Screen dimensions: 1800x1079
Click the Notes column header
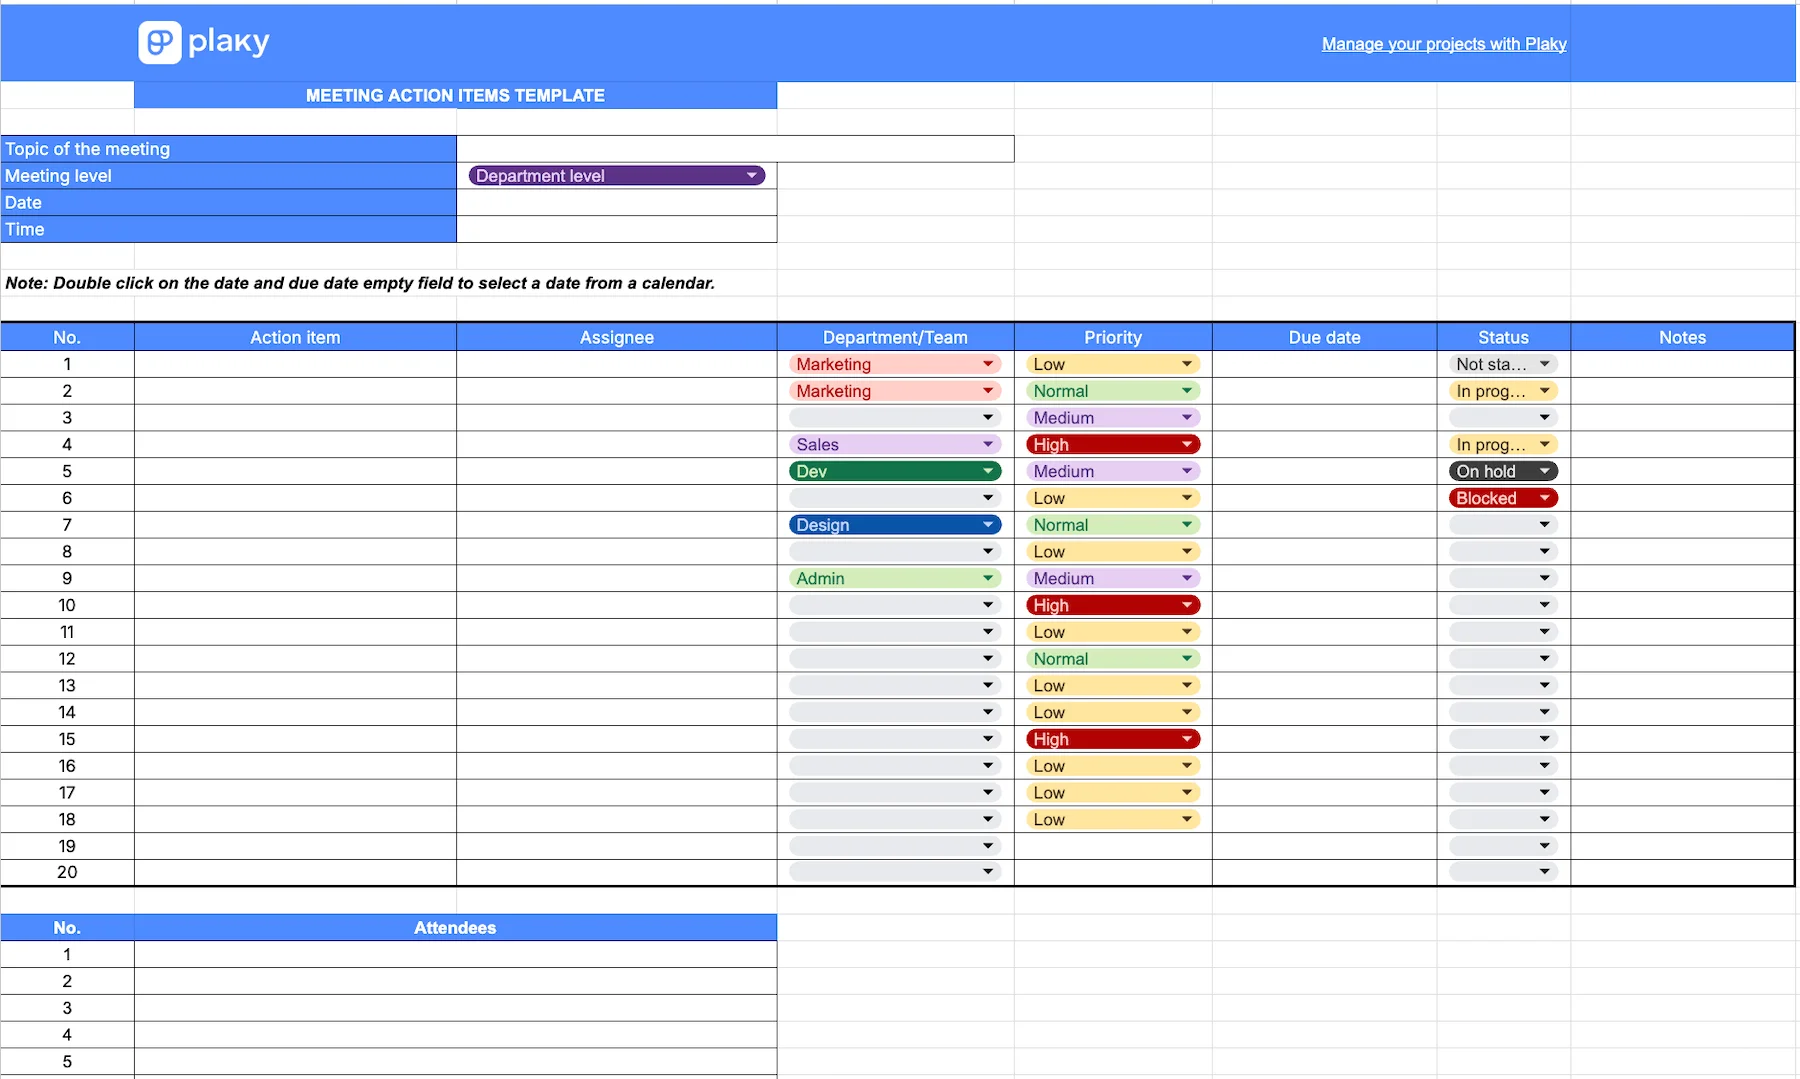[1682, 337]
